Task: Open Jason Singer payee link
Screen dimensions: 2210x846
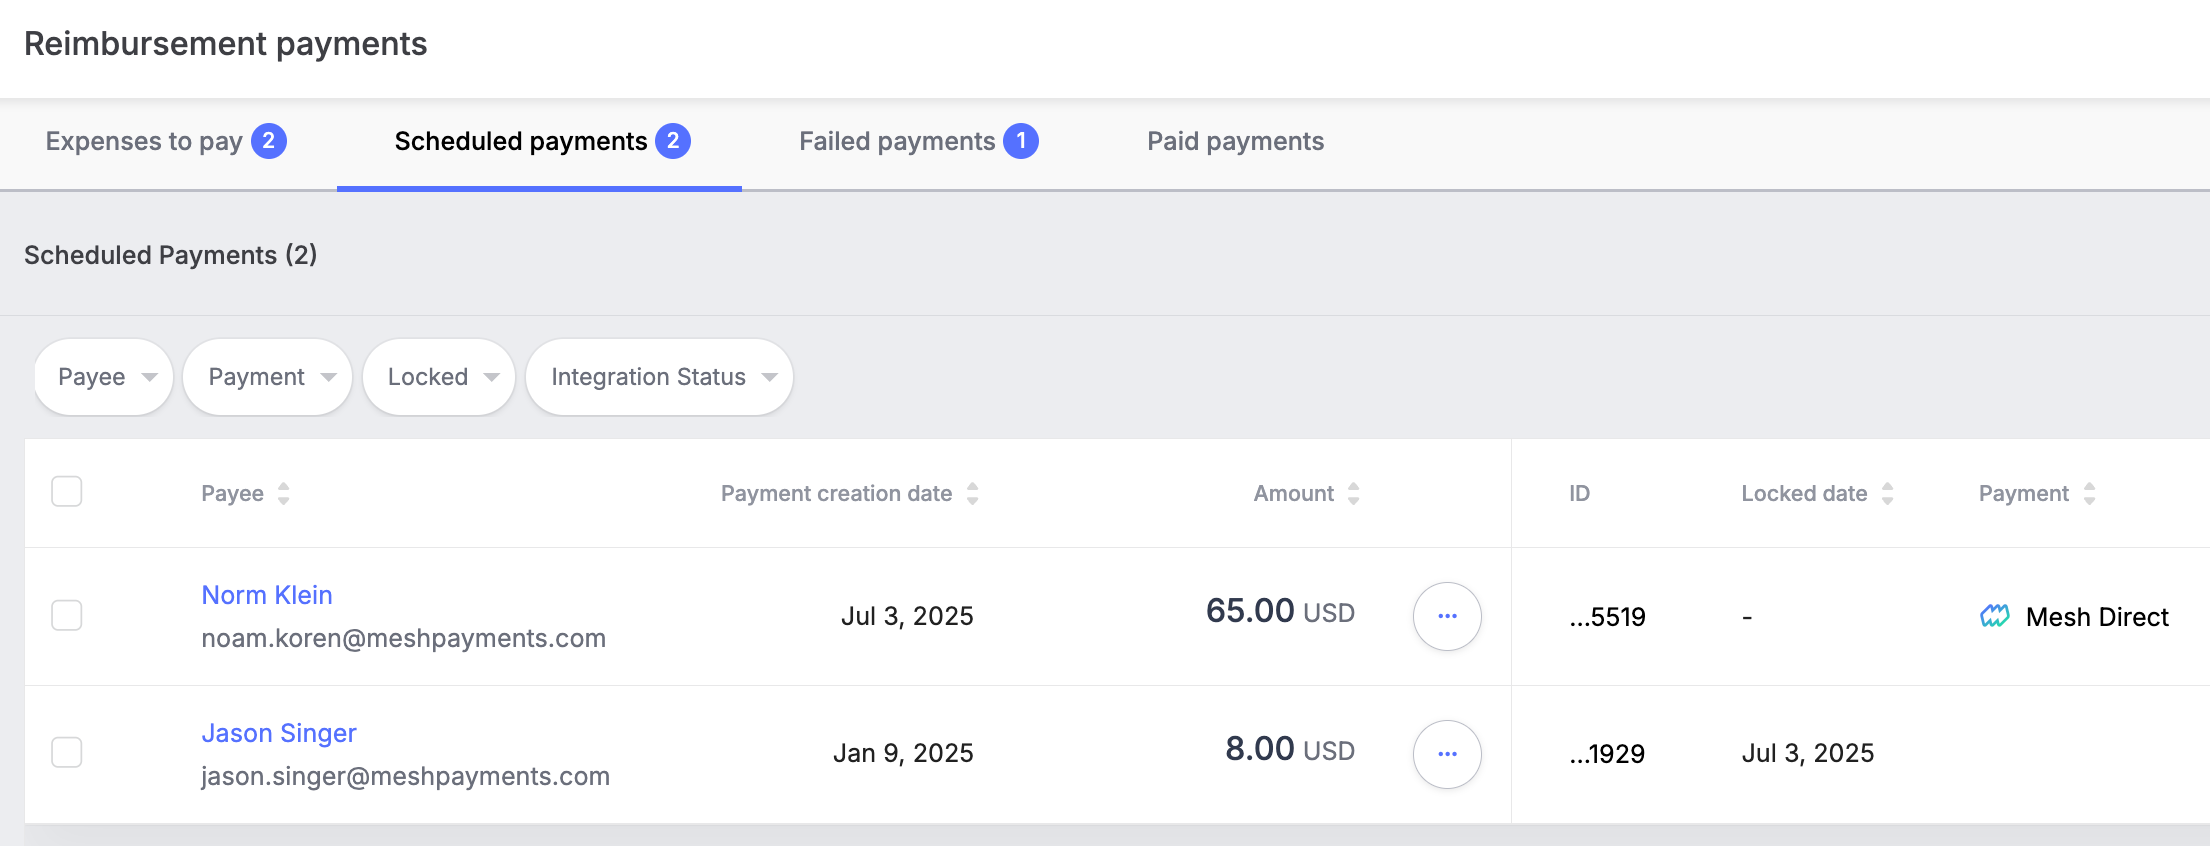Action: coord(279,733)
